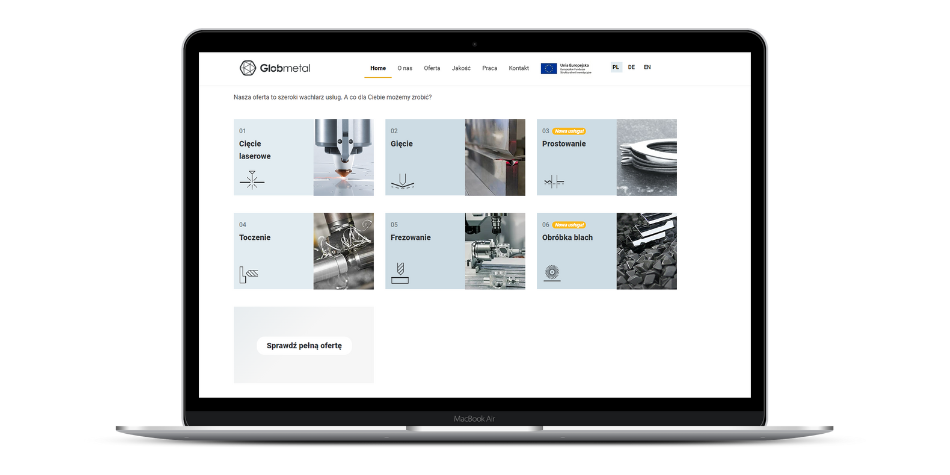Image resolution: width=950 pixels, height=475 pixels.
Task: Switch site language to DE
Action: coord(631,67)
